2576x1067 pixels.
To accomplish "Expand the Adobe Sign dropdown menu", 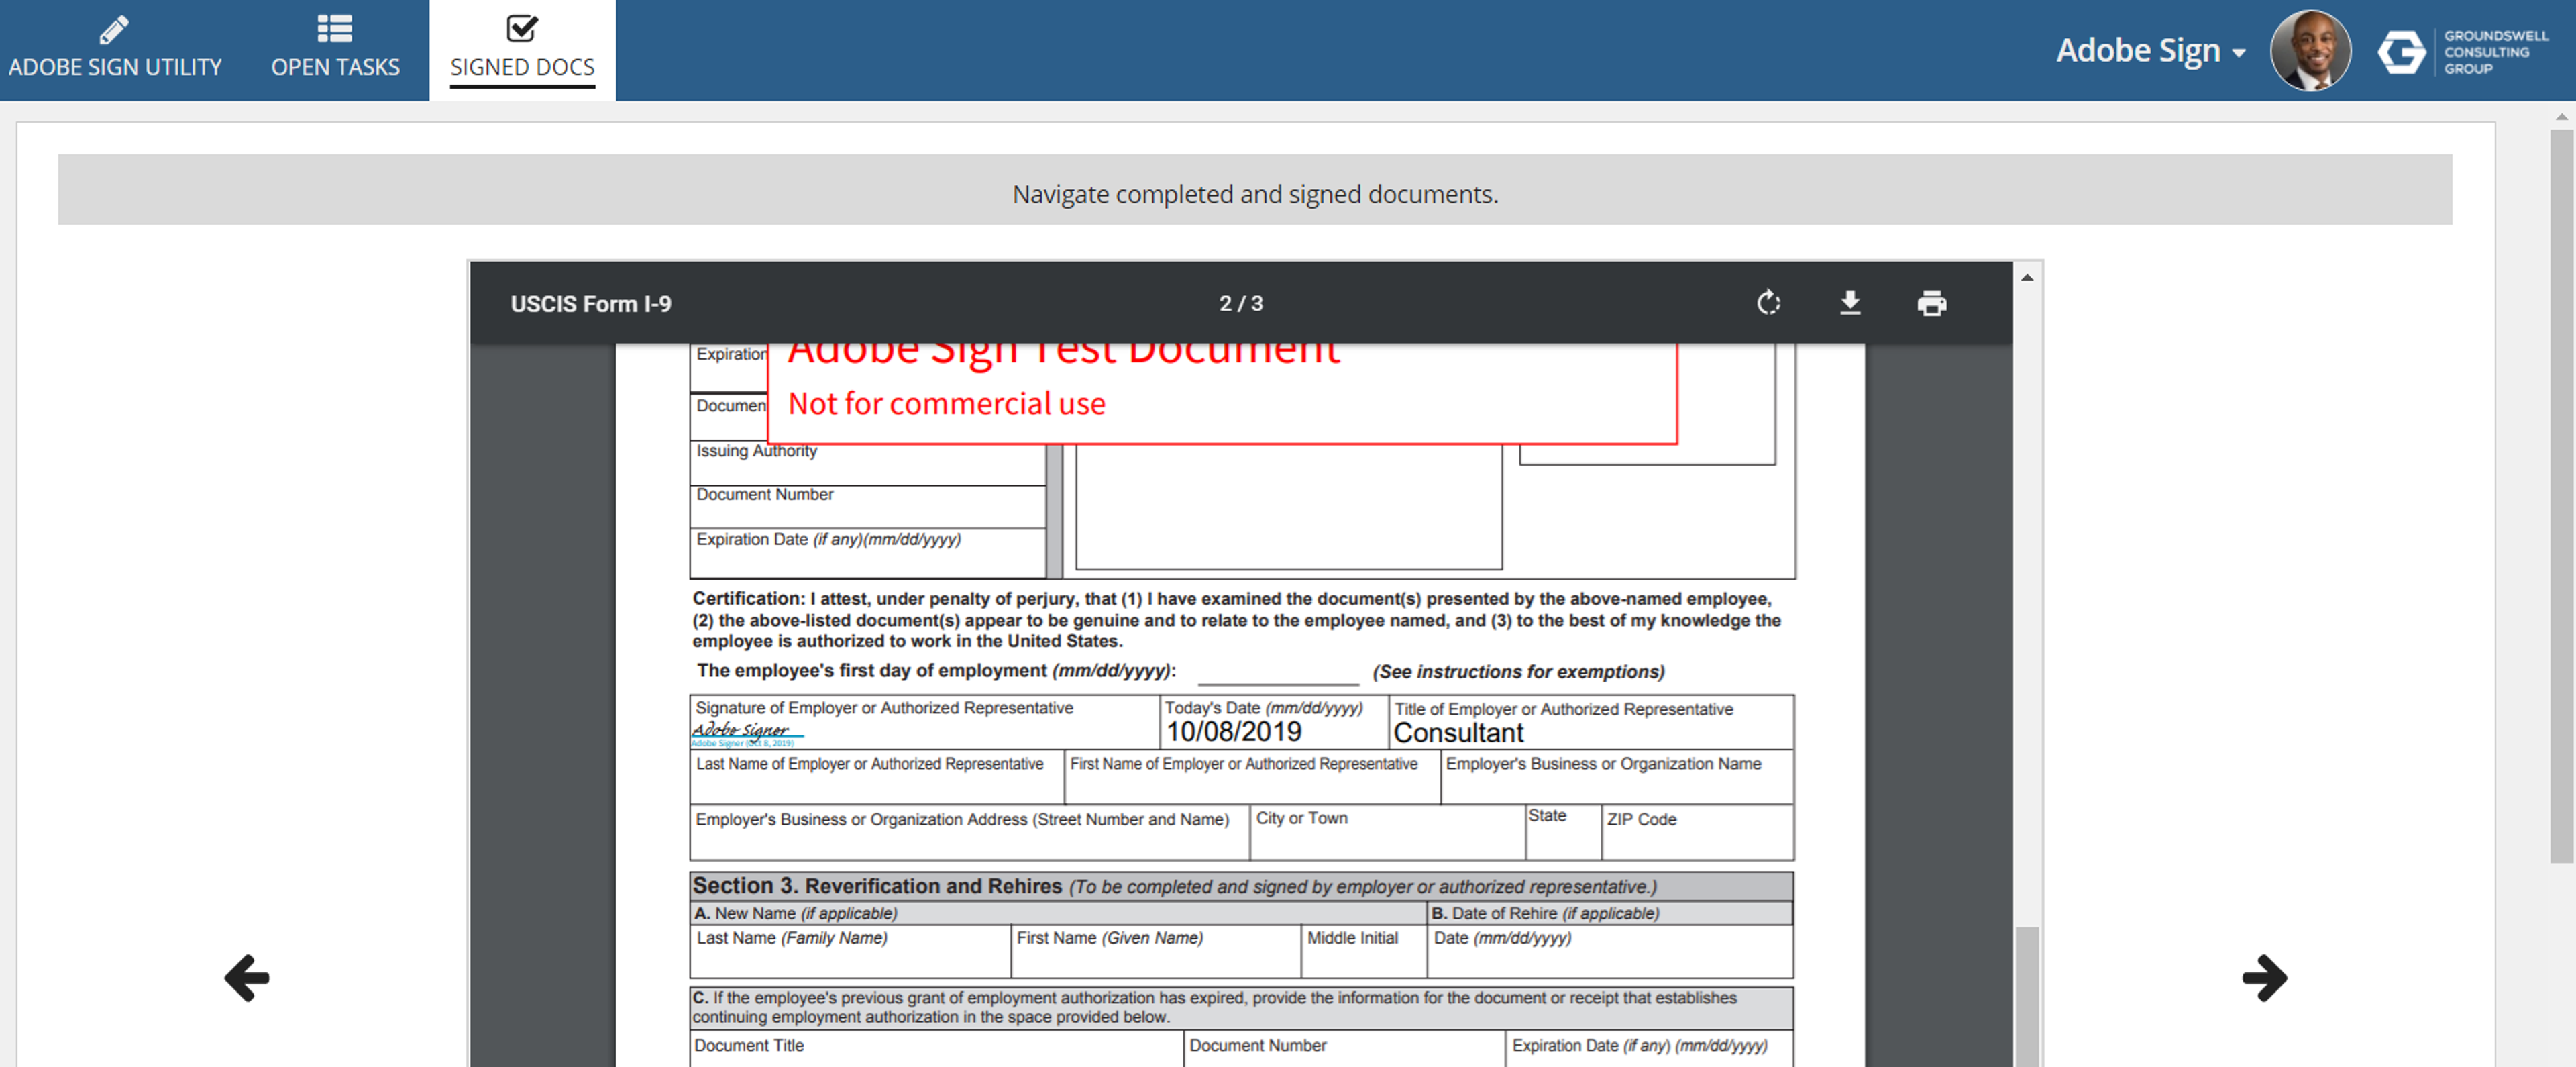I will 2150,50.
